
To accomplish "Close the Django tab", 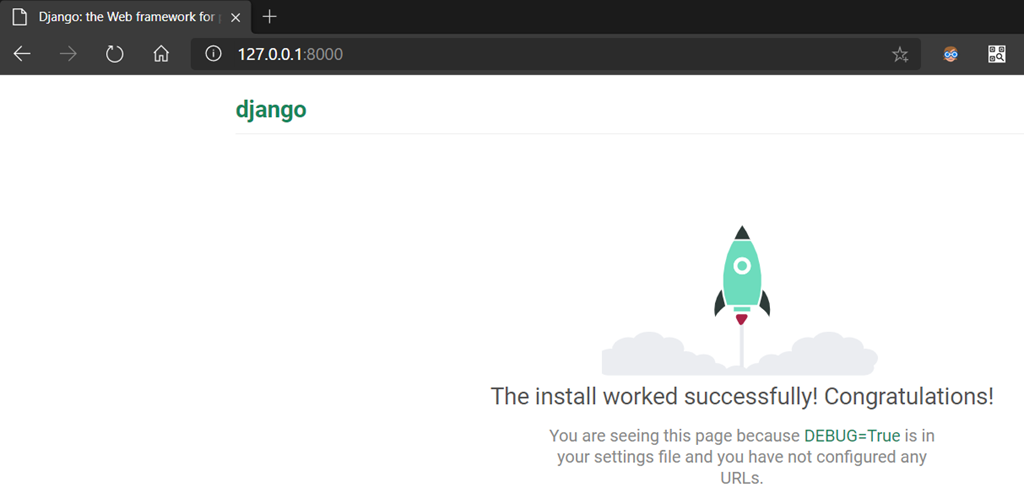I will click(x=235, y=17).
